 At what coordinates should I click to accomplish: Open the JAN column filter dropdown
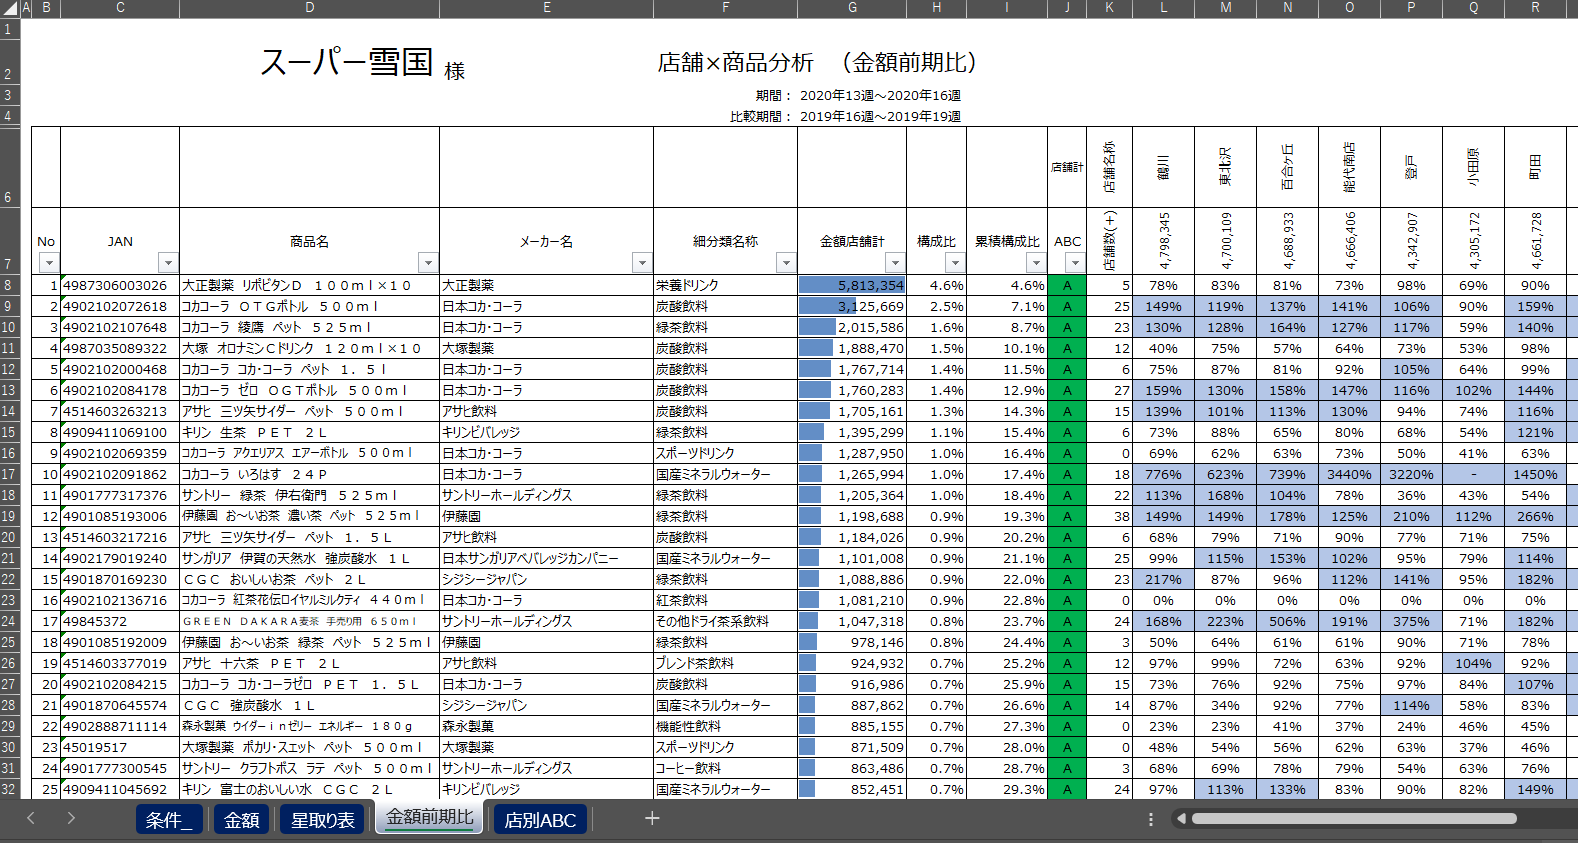[168, 263]
